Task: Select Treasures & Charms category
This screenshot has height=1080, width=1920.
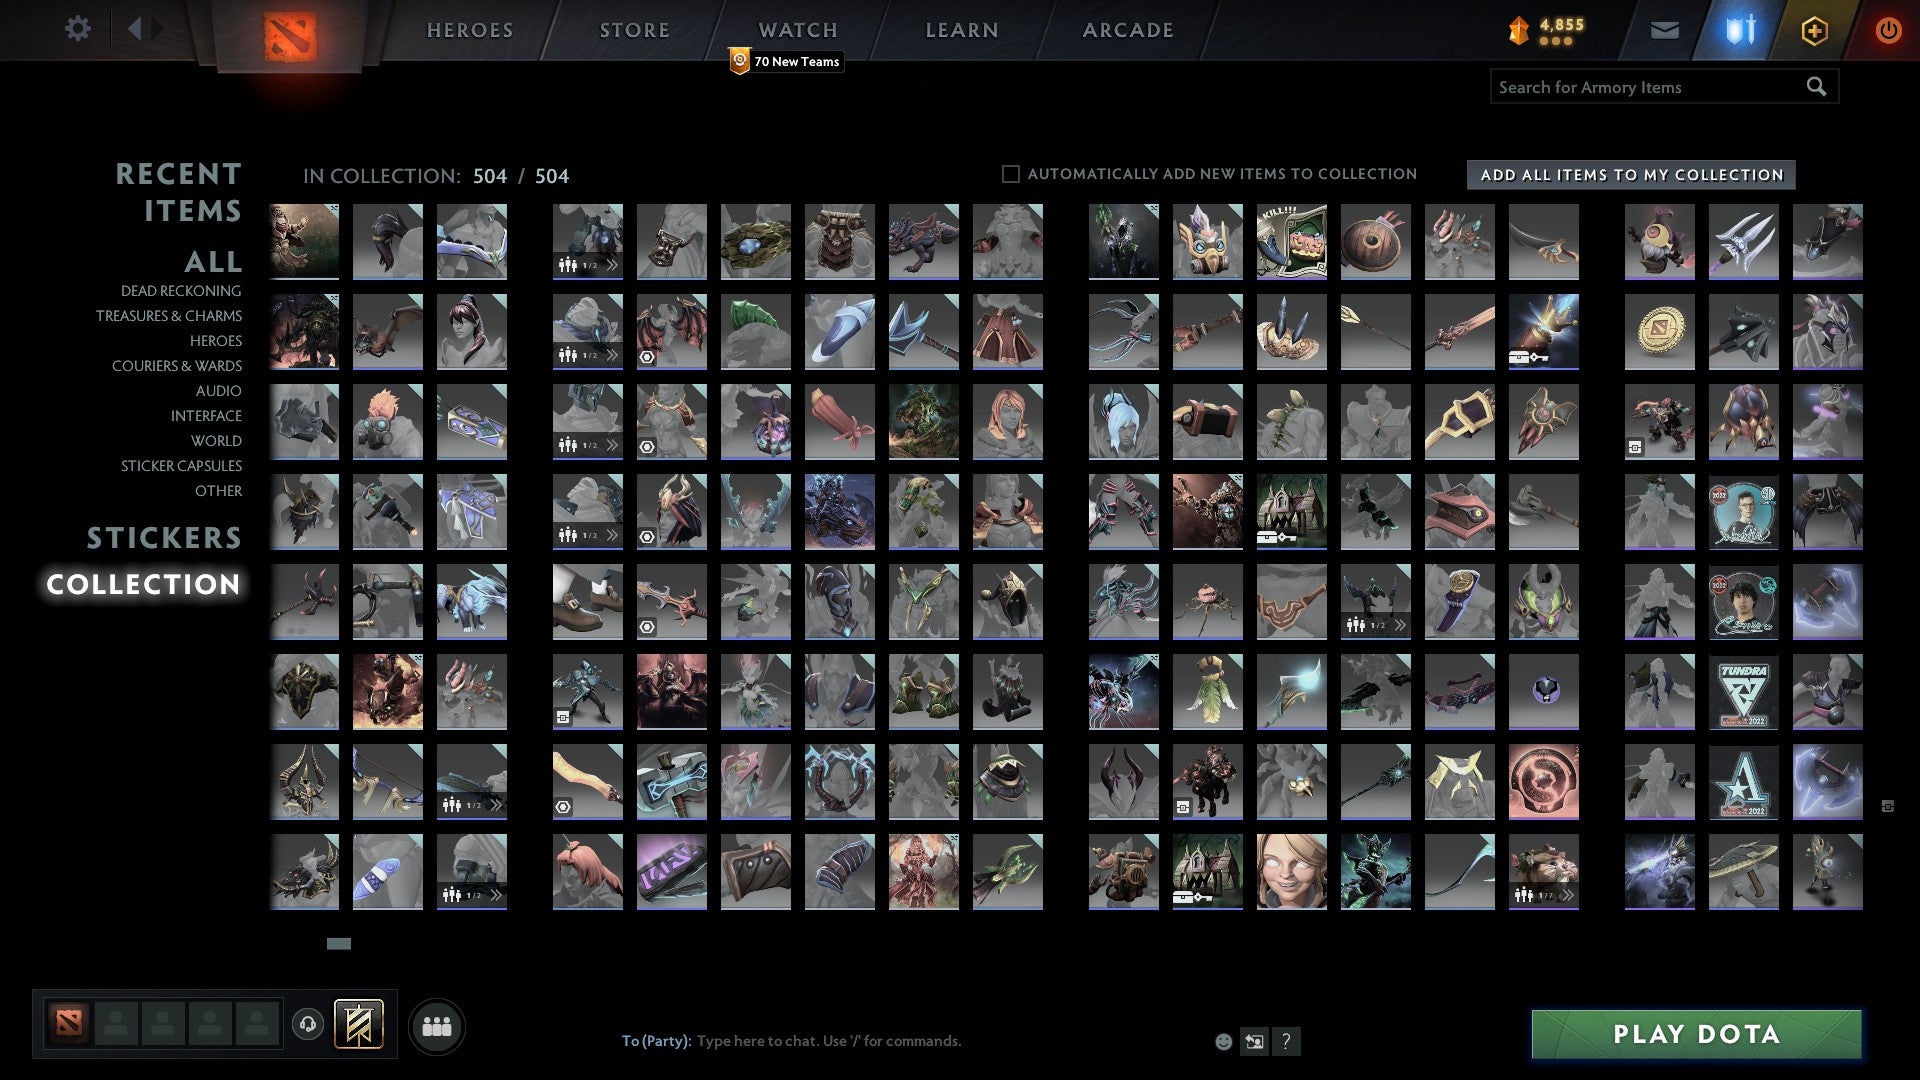Action: (x=169, y=316)
